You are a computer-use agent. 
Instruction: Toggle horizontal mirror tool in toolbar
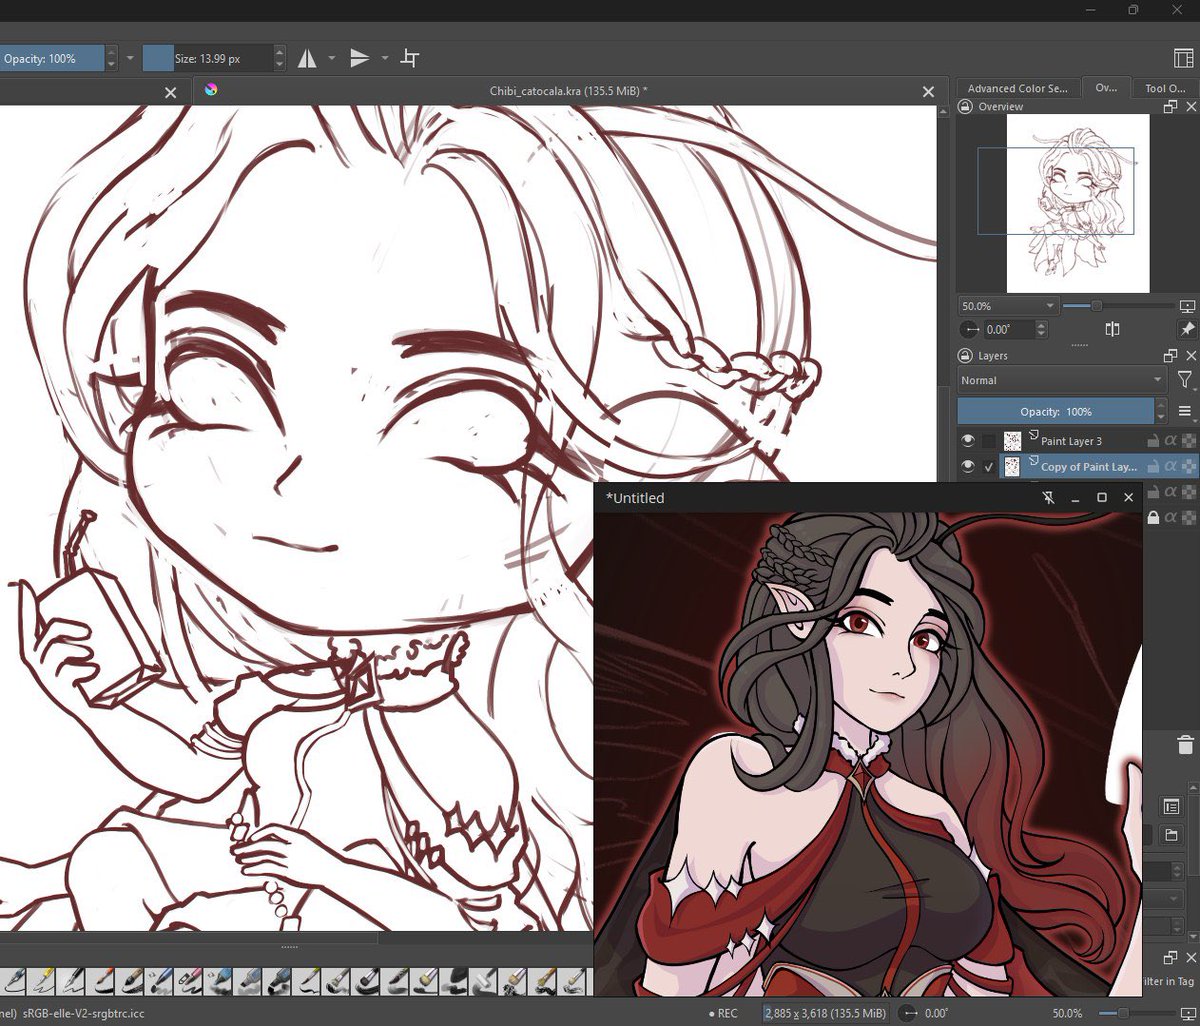tap(307, 58)
